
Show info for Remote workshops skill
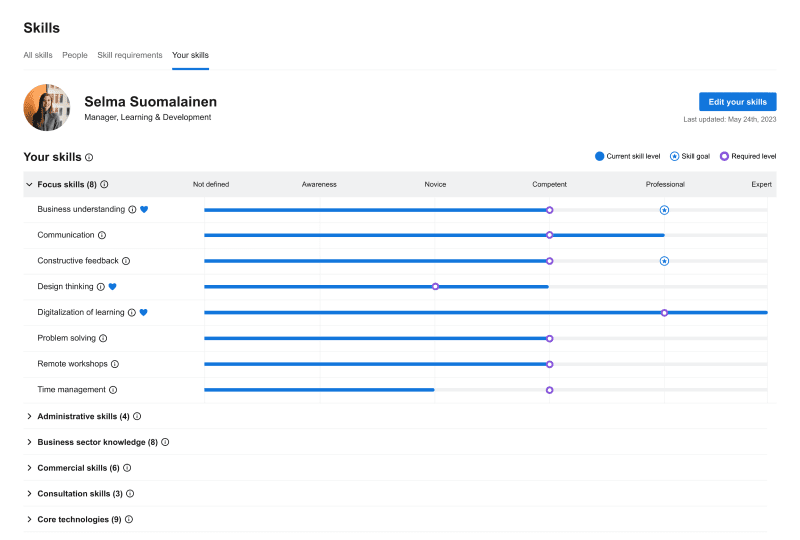115,364
